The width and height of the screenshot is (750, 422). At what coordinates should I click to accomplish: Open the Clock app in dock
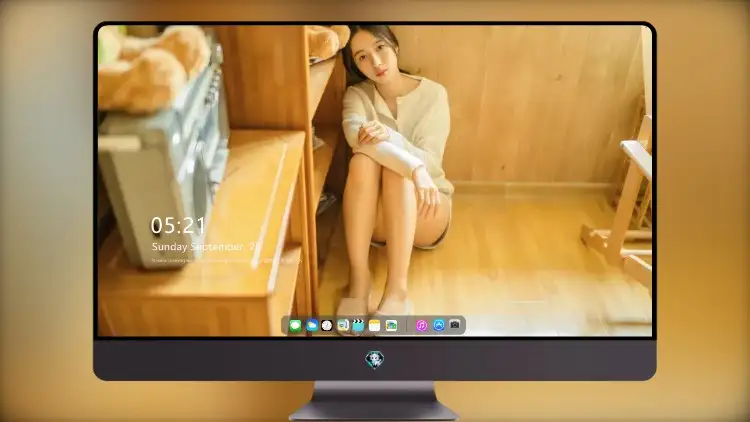[x=327, y=325]
